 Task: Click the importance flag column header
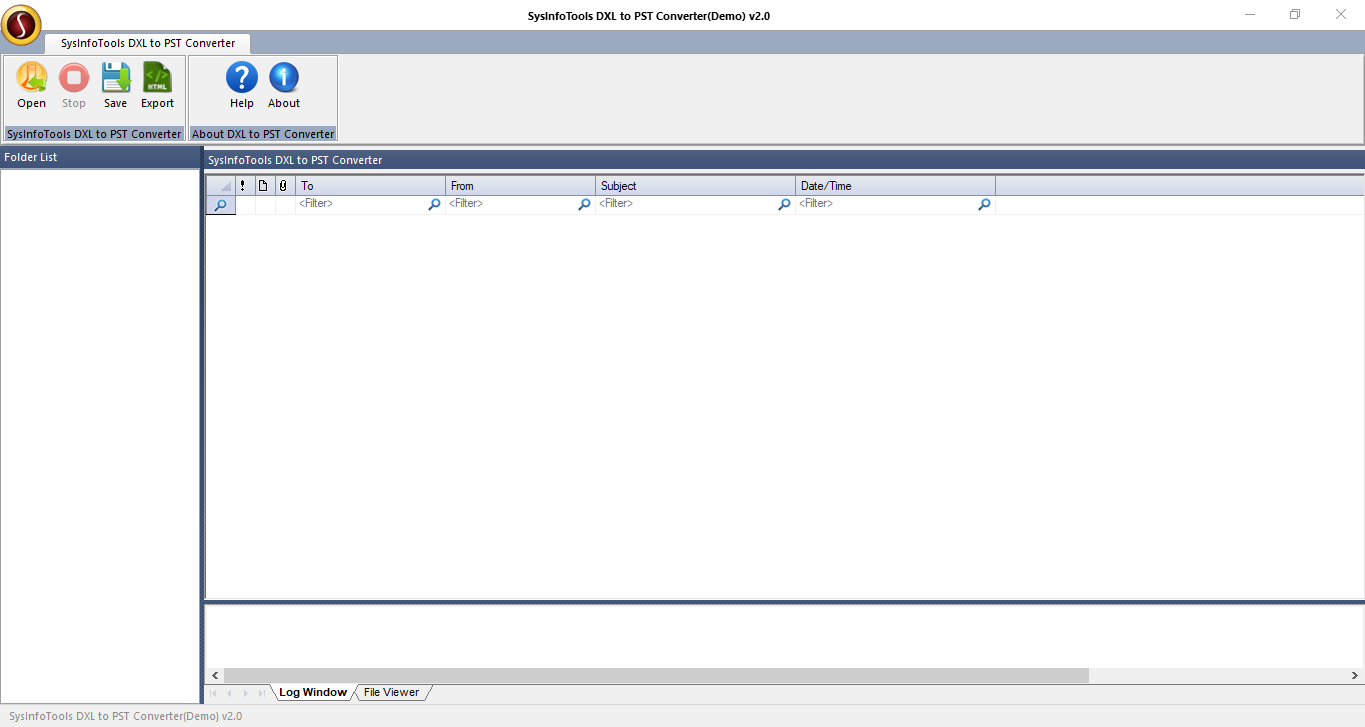(x=244, y=186)
